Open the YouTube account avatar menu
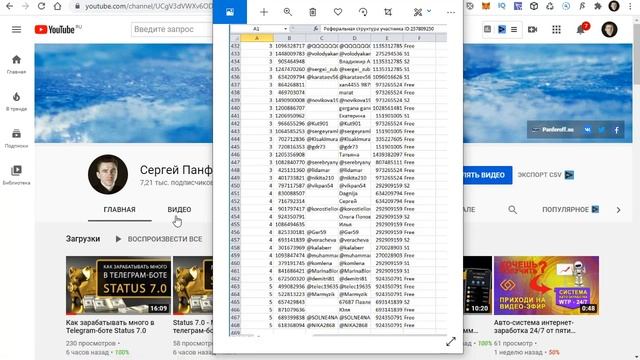The width and height of the screenshot is (640, 360). 609,29
